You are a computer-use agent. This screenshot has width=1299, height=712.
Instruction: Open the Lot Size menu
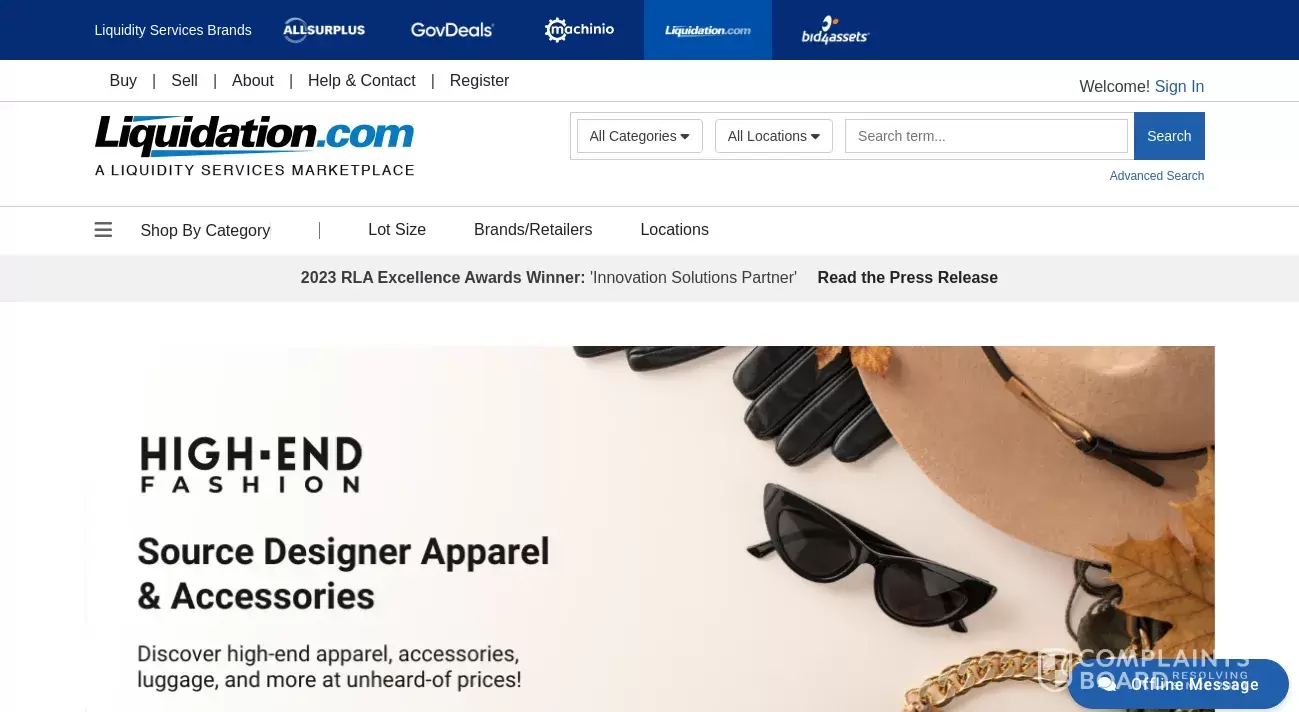397,230
